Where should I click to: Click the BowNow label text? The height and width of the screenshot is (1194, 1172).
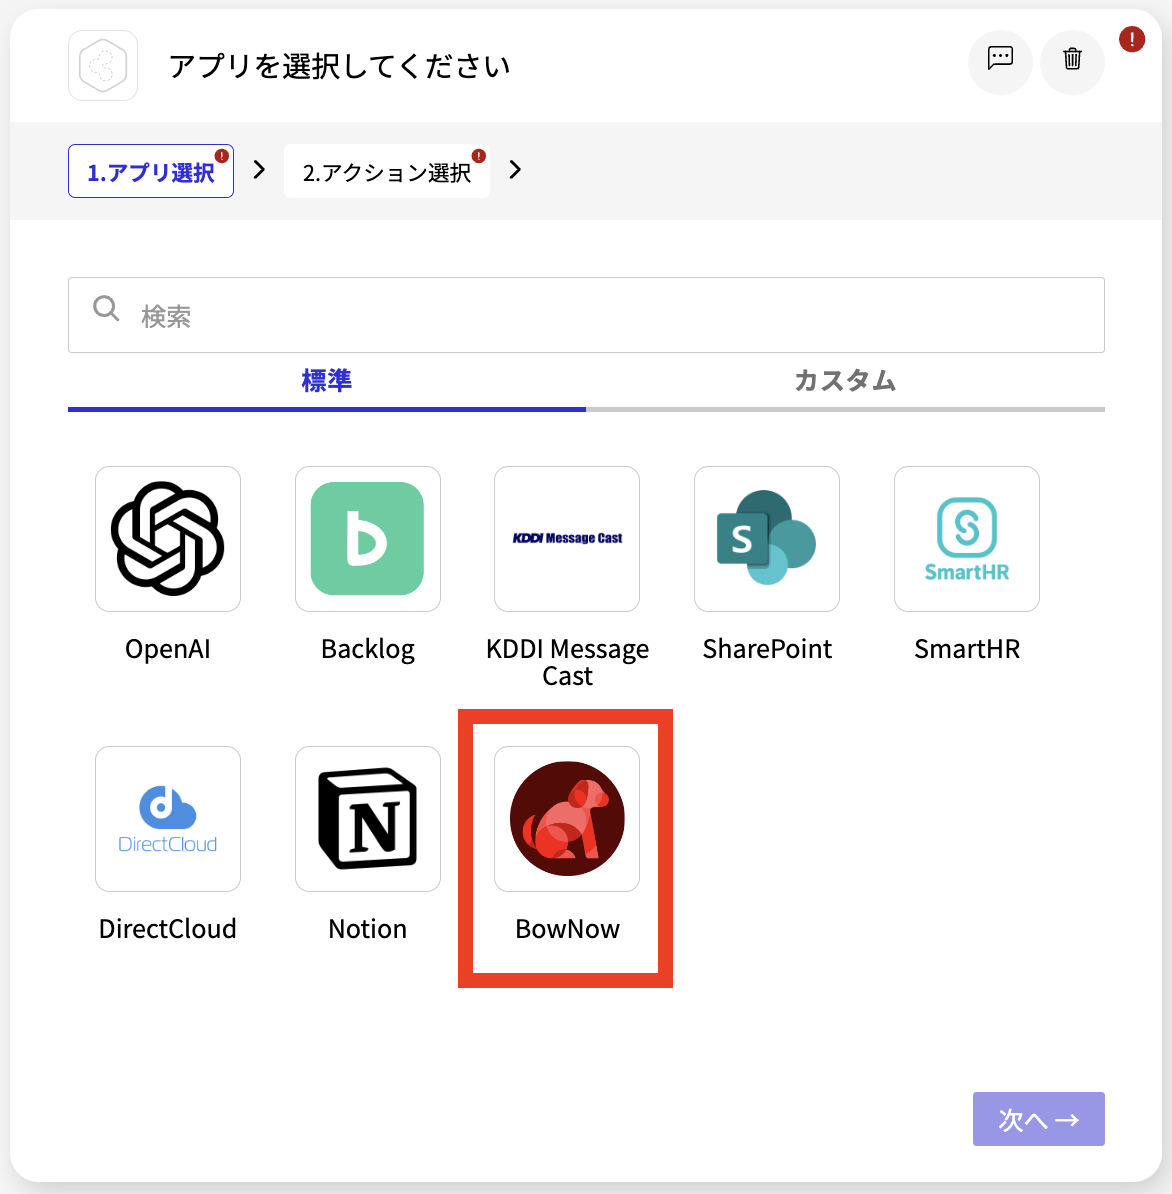click(567, 929)
